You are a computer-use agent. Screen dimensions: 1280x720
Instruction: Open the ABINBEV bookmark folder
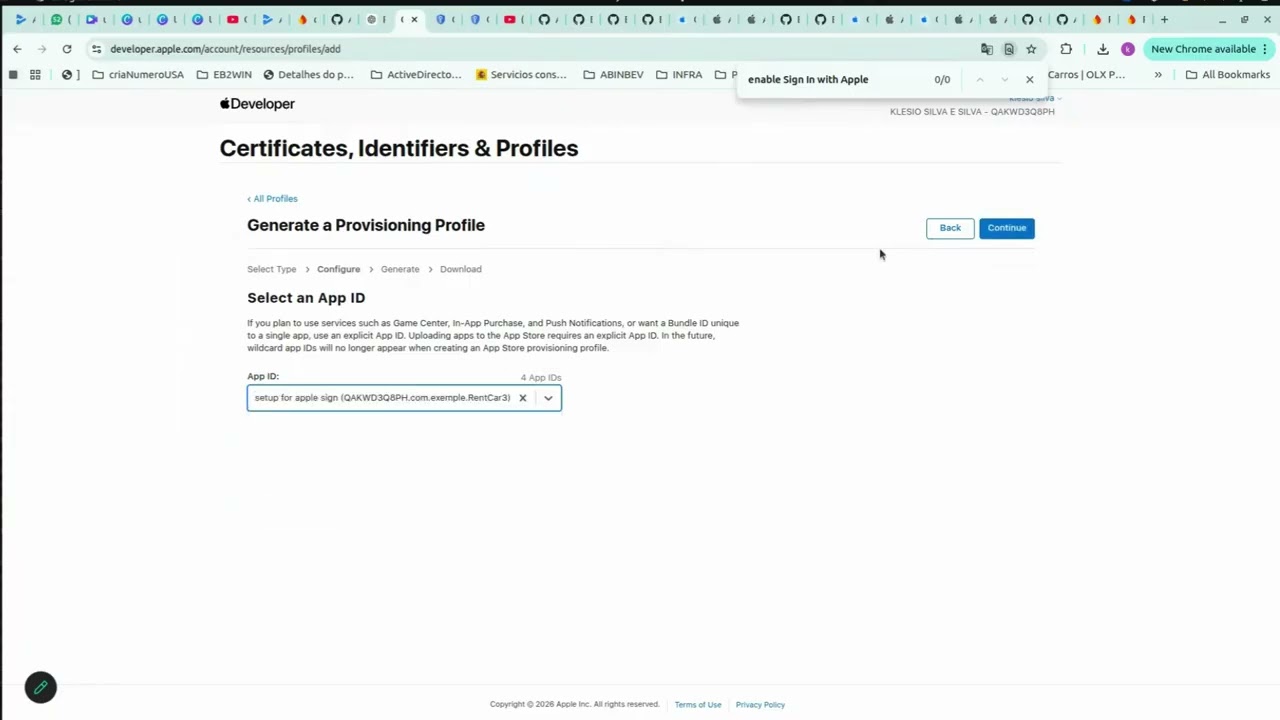click(613, 75)
